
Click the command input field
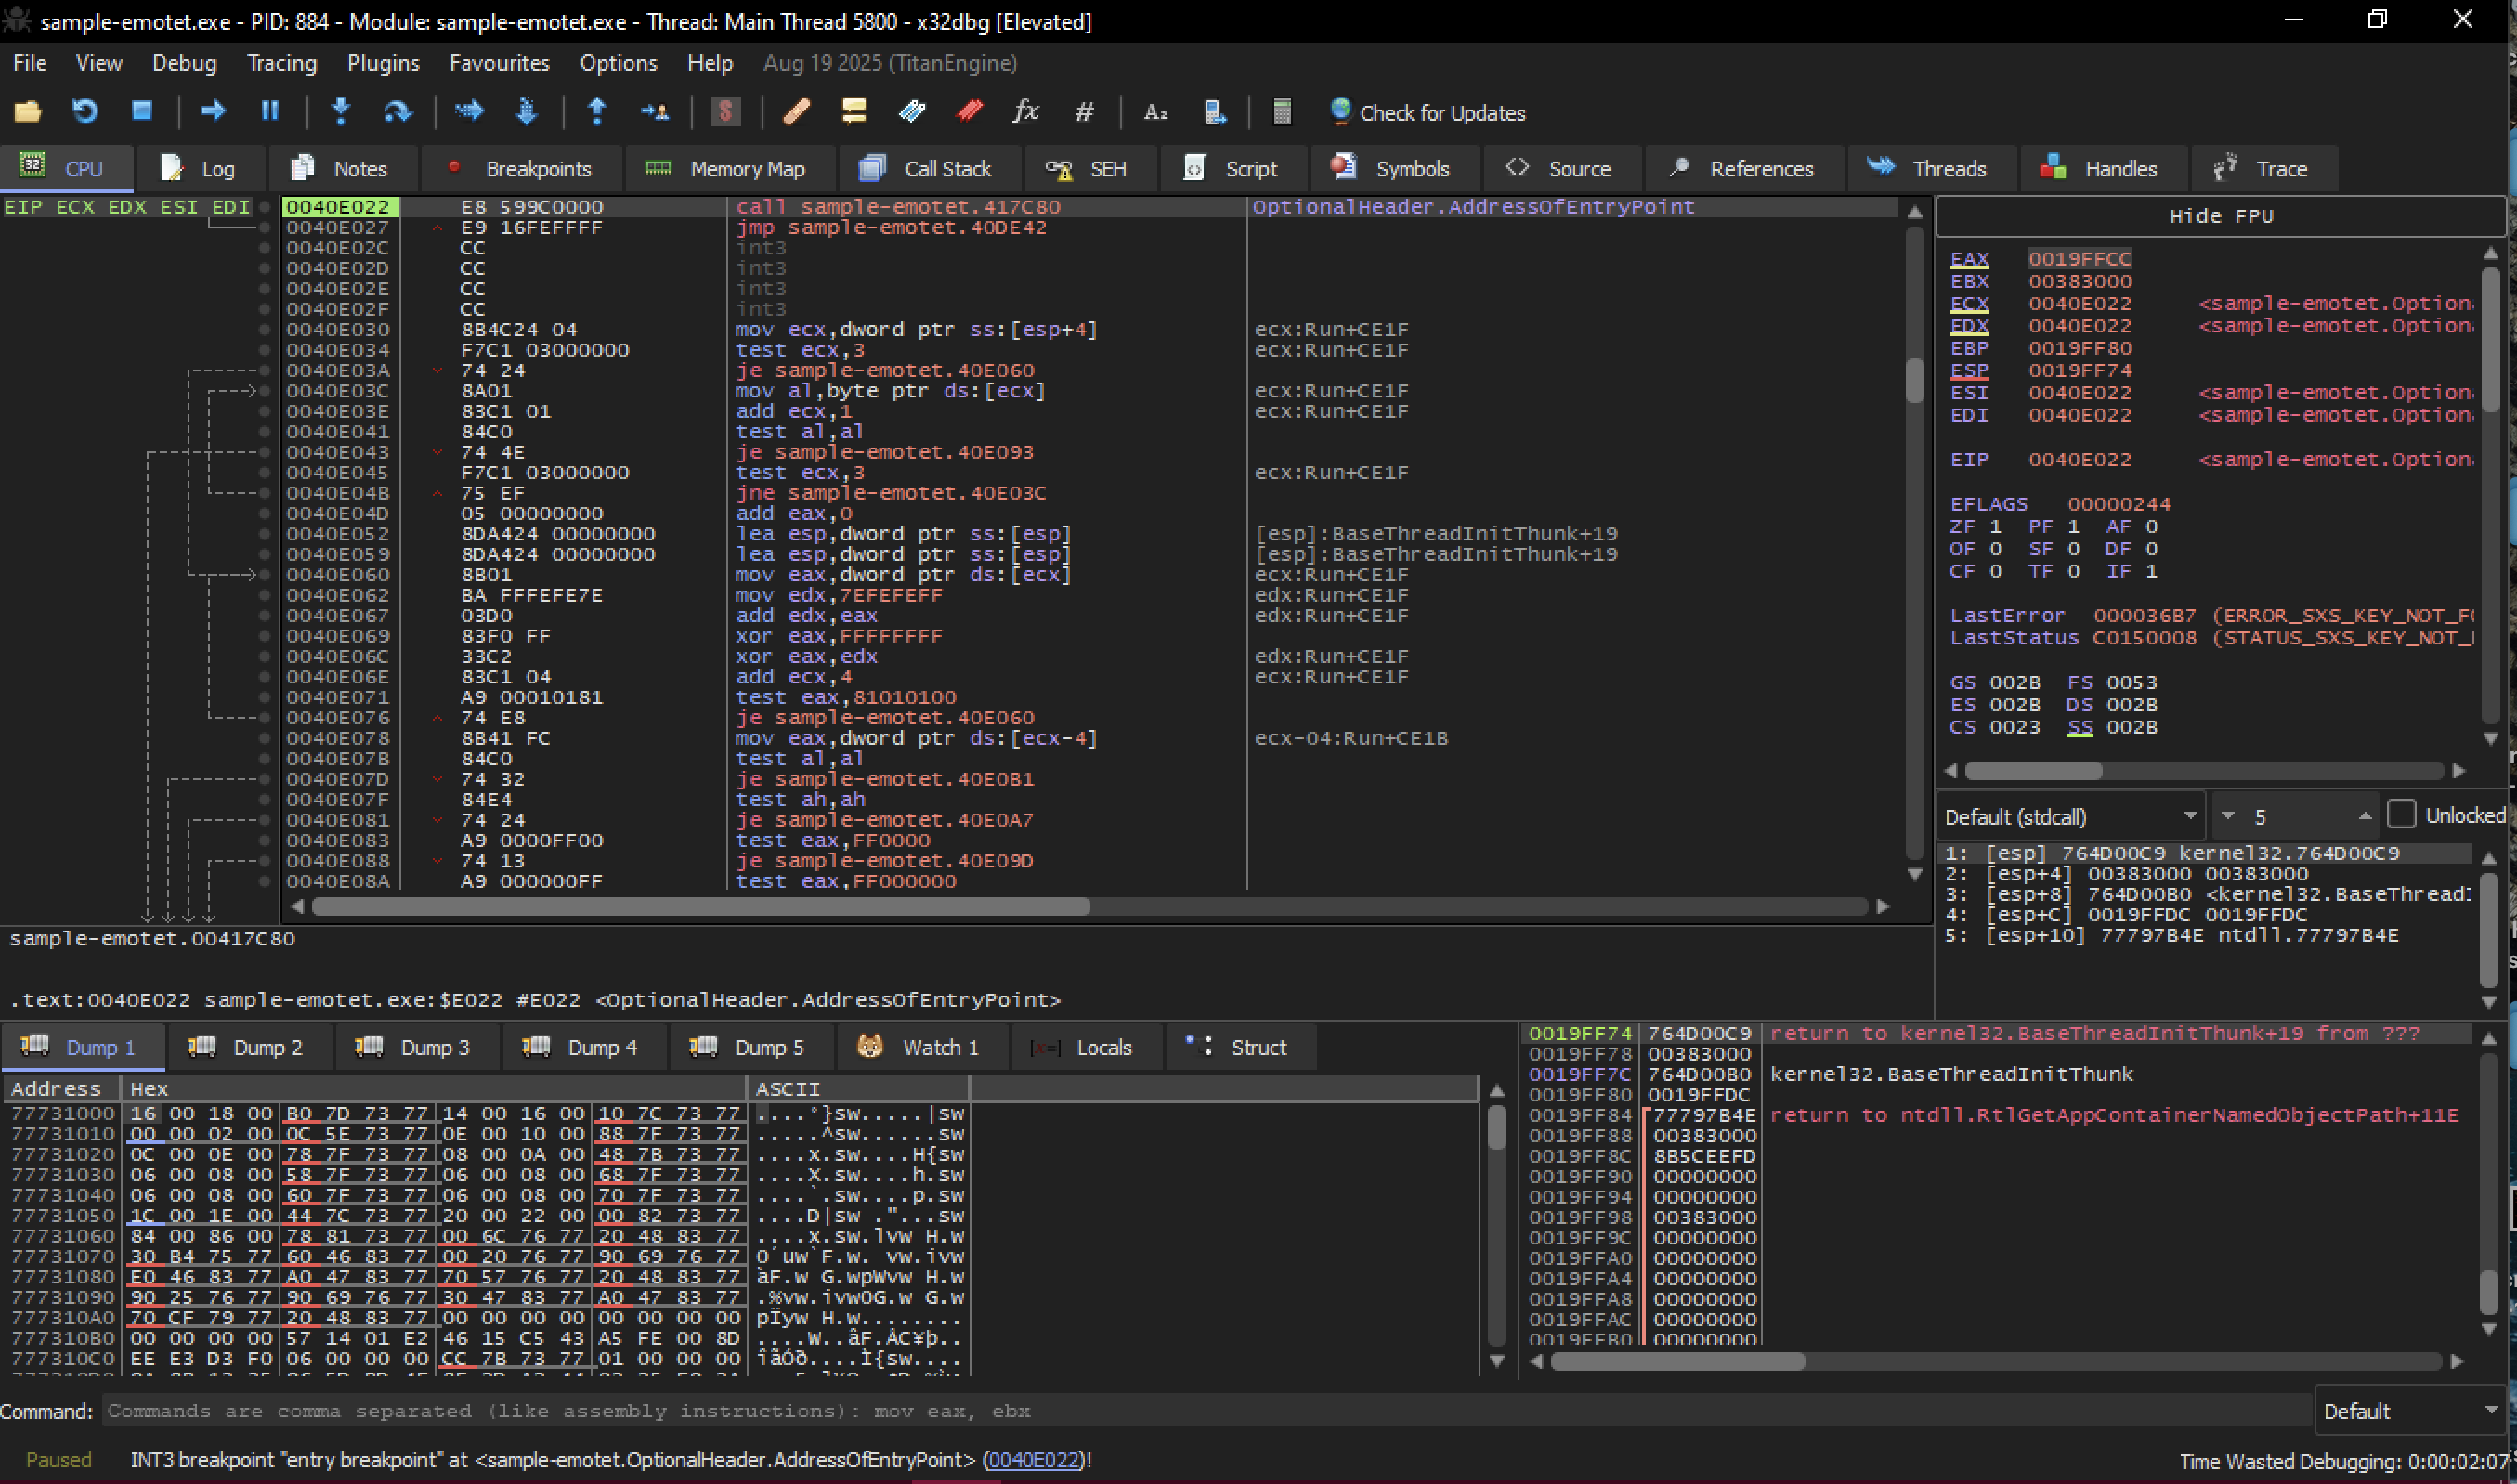click(1206, 1411)
